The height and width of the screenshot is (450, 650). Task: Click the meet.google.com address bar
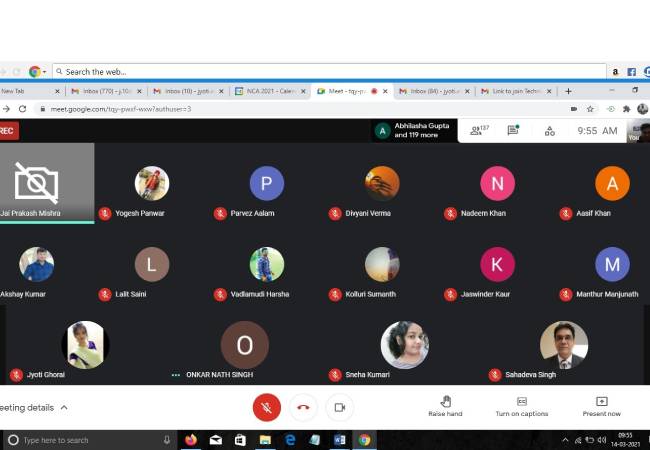pos(300,108)
